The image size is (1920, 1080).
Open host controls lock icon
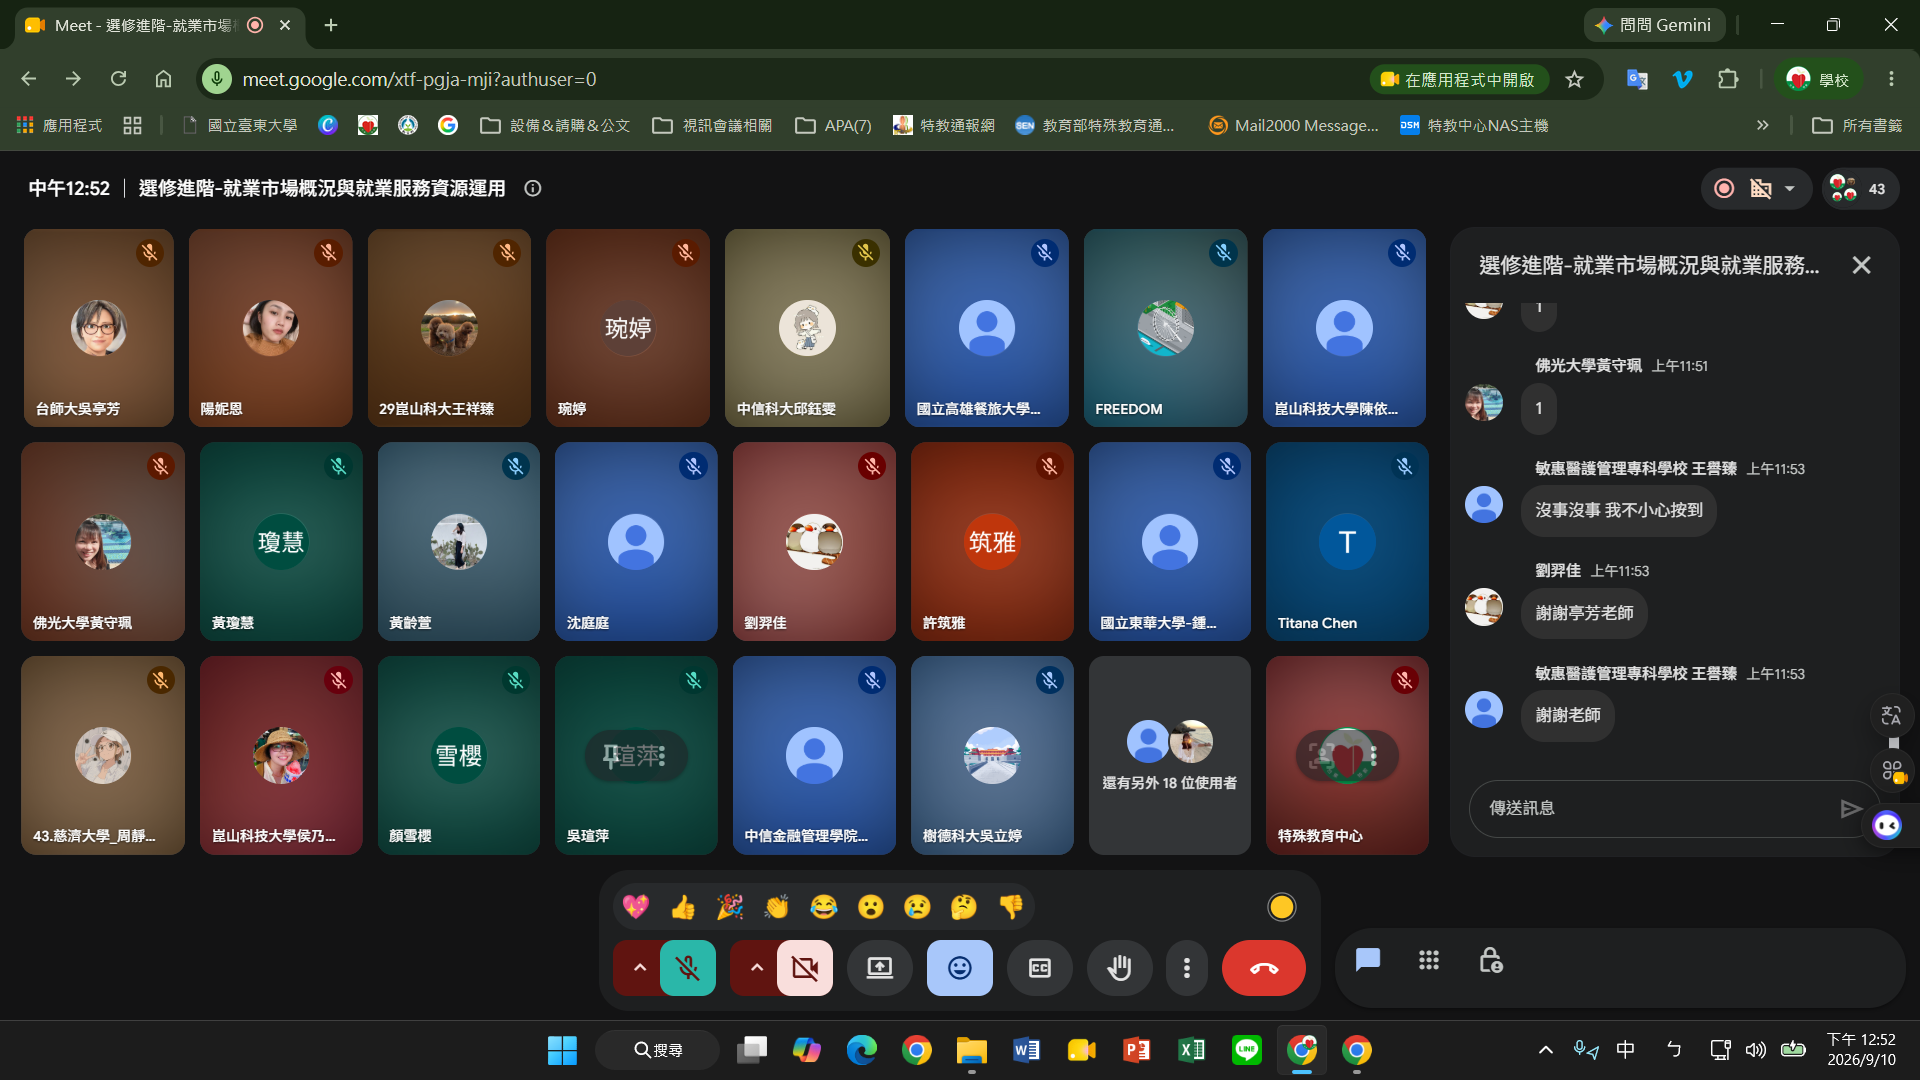coord(1491,961)
